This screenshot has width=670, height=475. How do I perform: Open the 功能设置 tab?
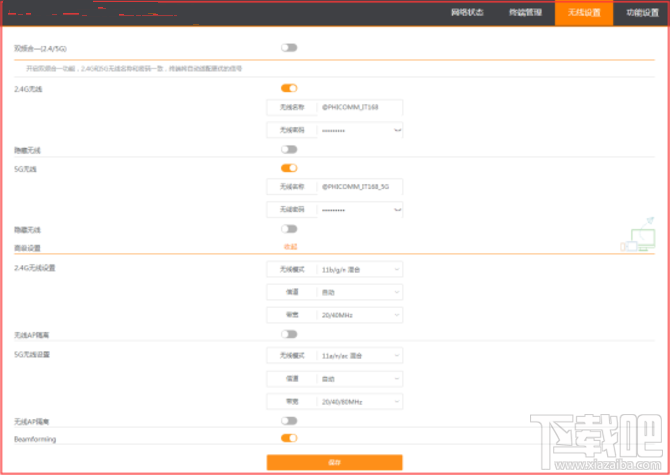point(642,13)
